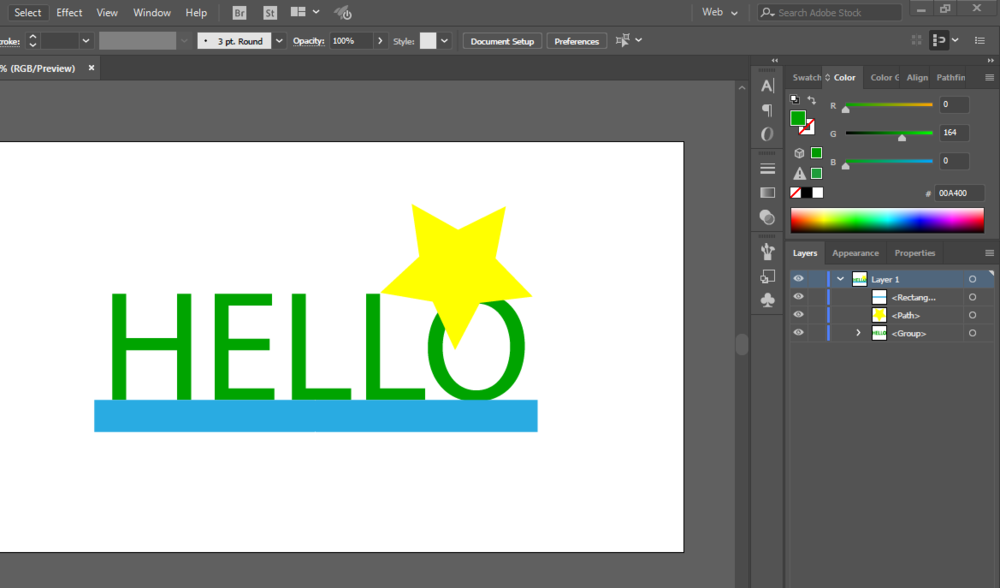Image resolution: width=1000 pixels, height=588 pixels.
Task: Click the Preferences button
Action: pyautogui.click(x=577, y=41)
